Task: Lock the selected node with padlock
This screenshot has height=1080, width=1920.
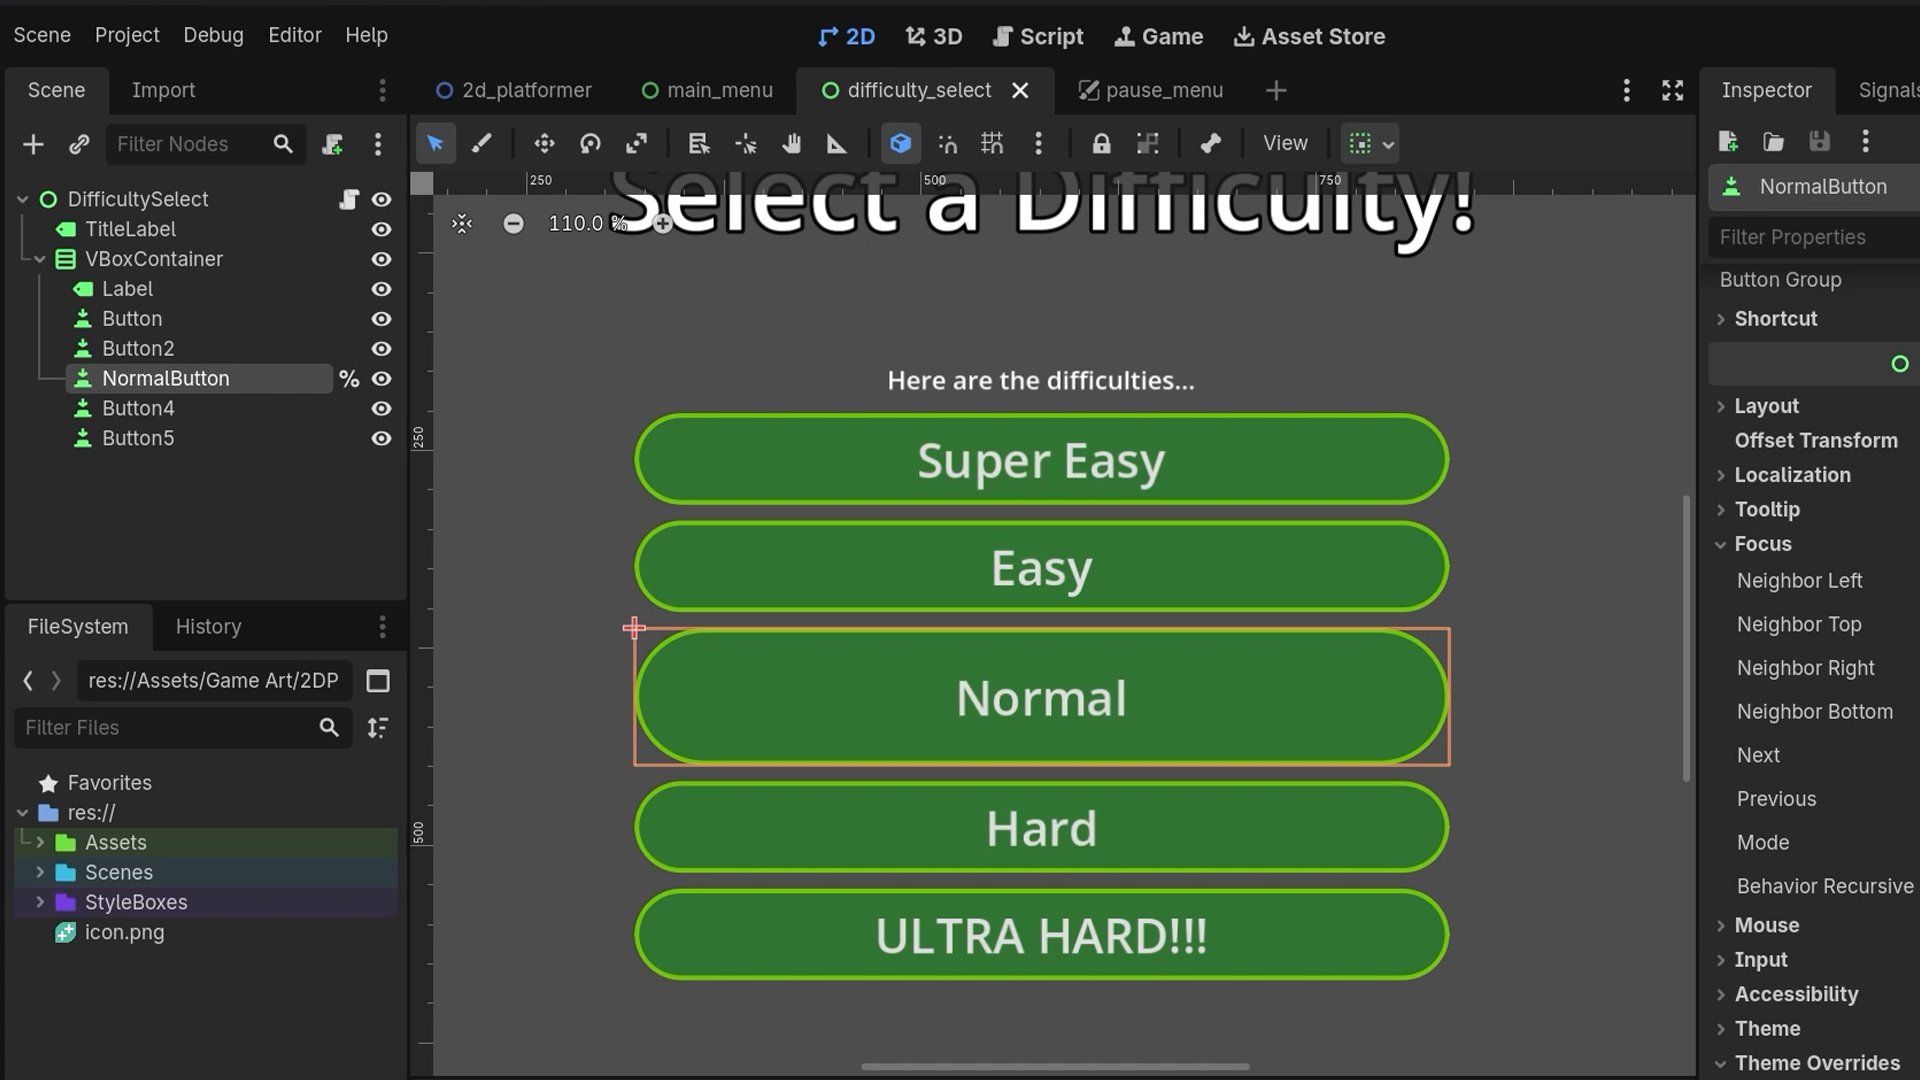Action: 1101,143
